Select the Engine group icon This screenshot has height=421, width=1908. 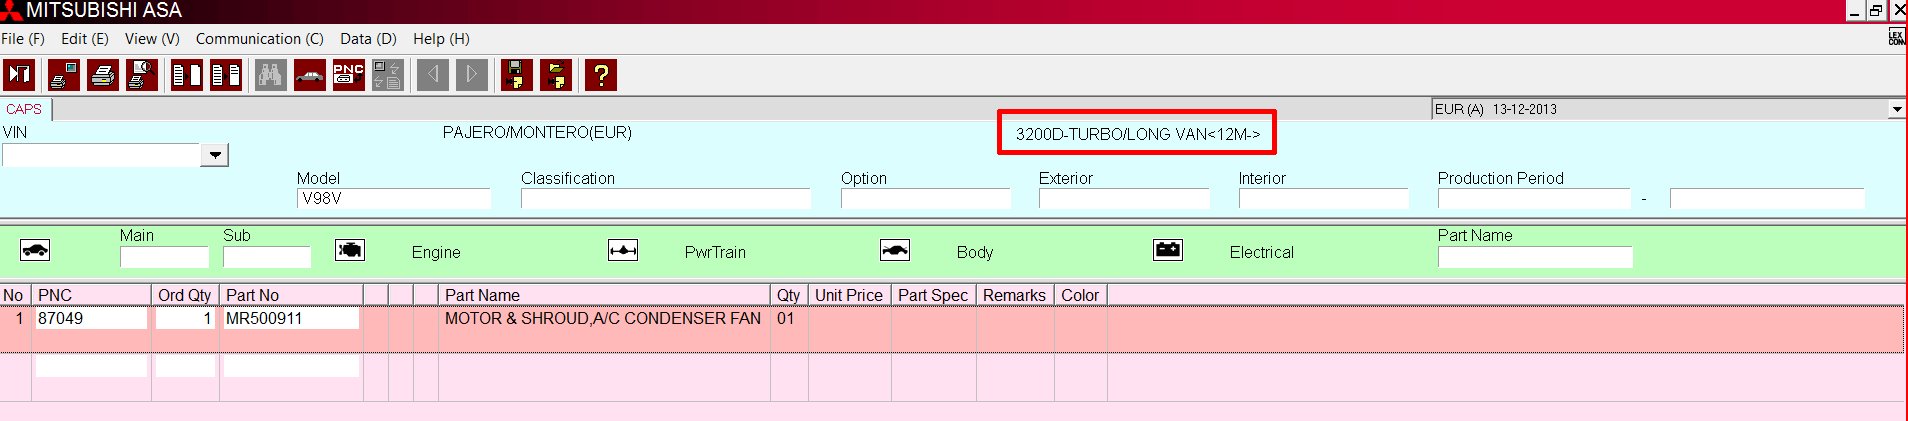350,250
